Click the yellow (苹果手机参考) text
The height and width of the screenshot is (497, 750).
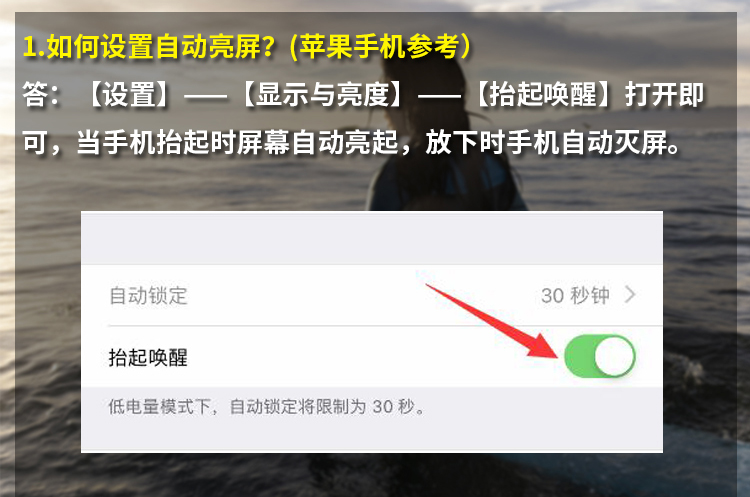(x=381, y=46)
